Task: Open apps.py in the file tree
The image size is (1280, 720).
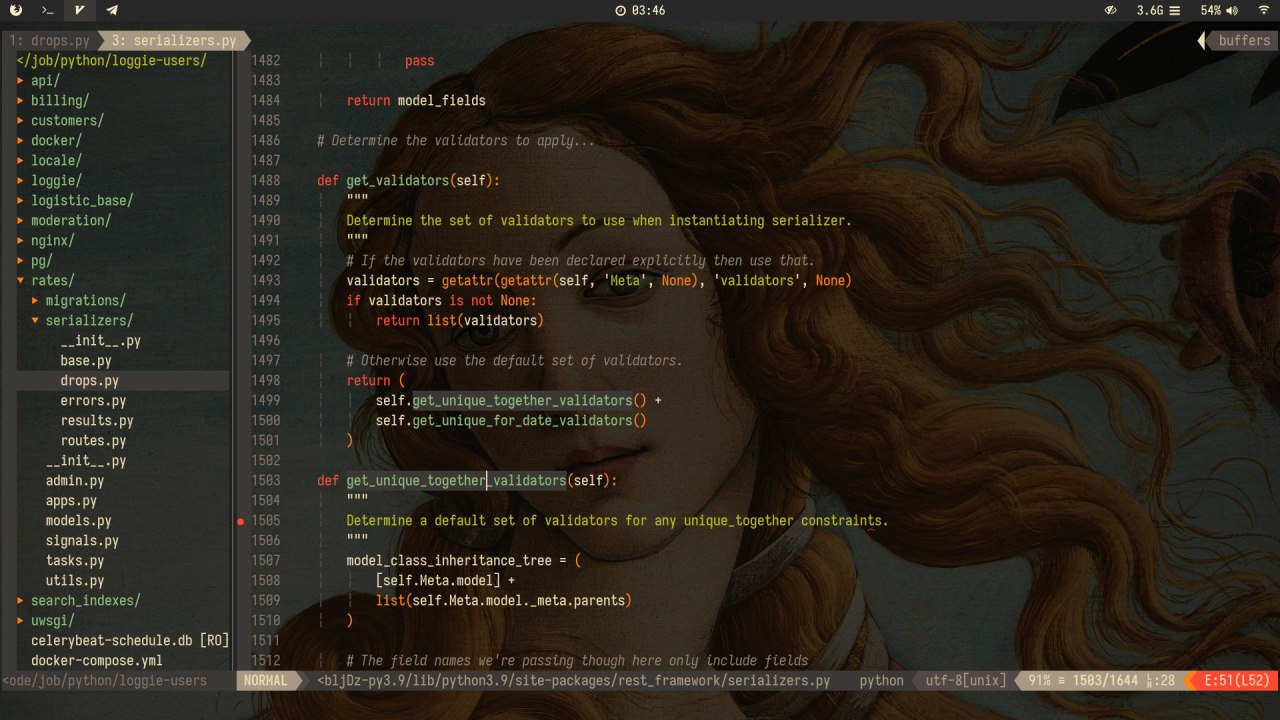Action: pyautogui.click(x=71, y=500)
